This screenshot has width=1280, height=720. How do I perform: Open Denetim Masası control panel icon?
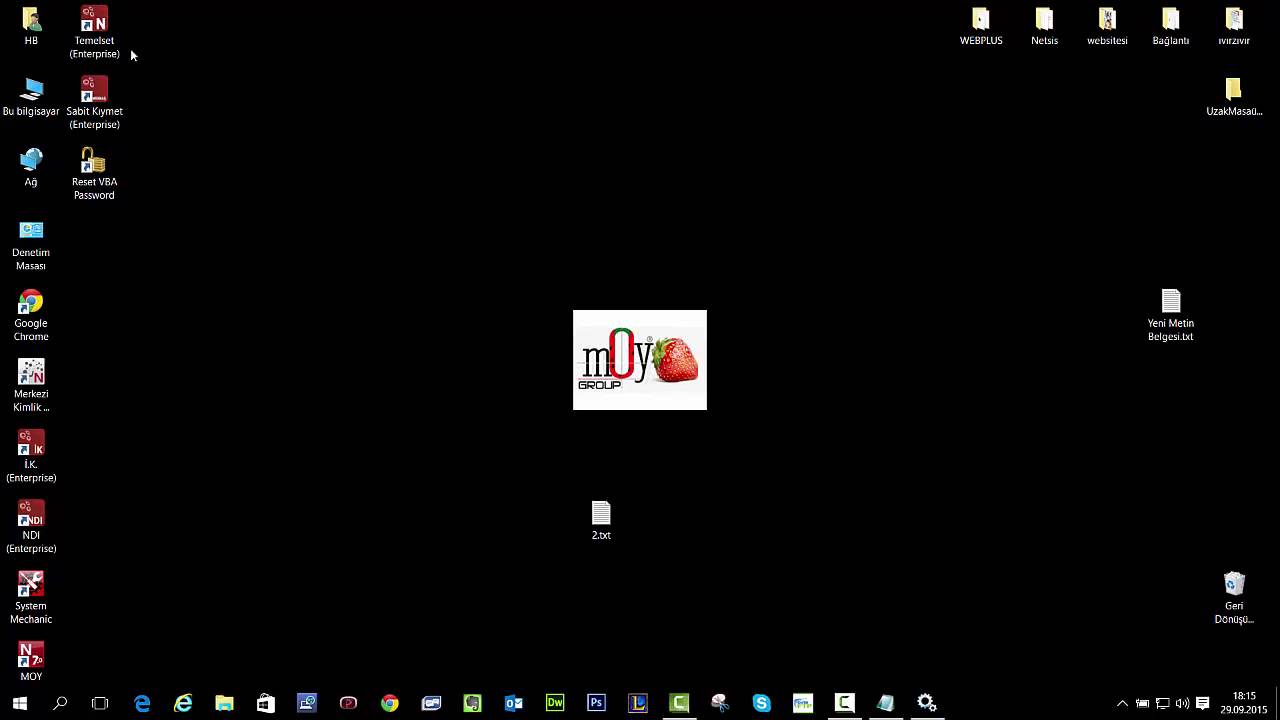31,245
